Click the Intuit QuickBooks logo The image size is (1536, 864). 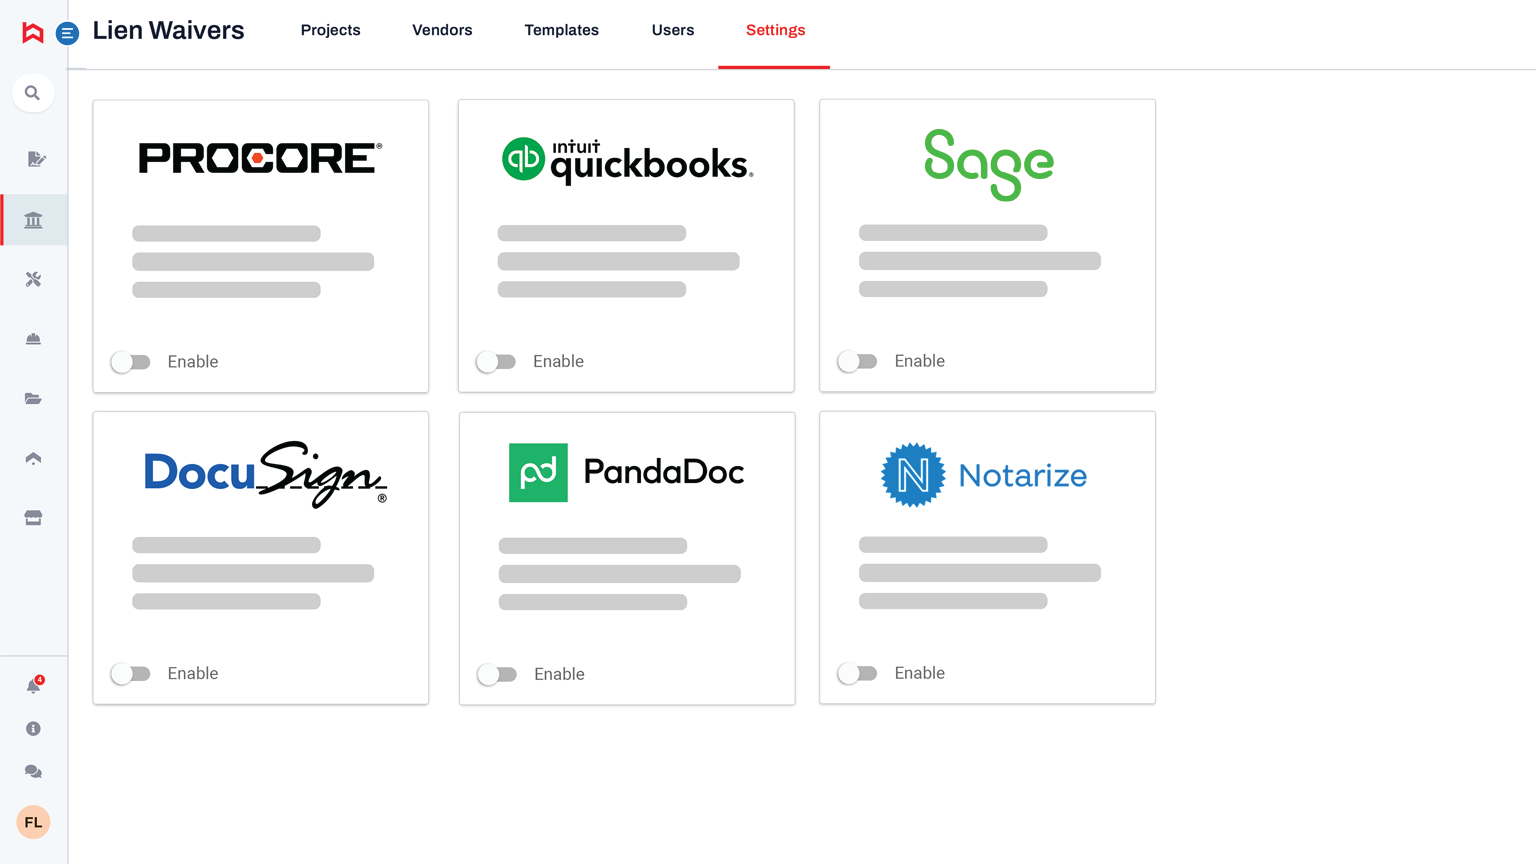coord(627,160)
